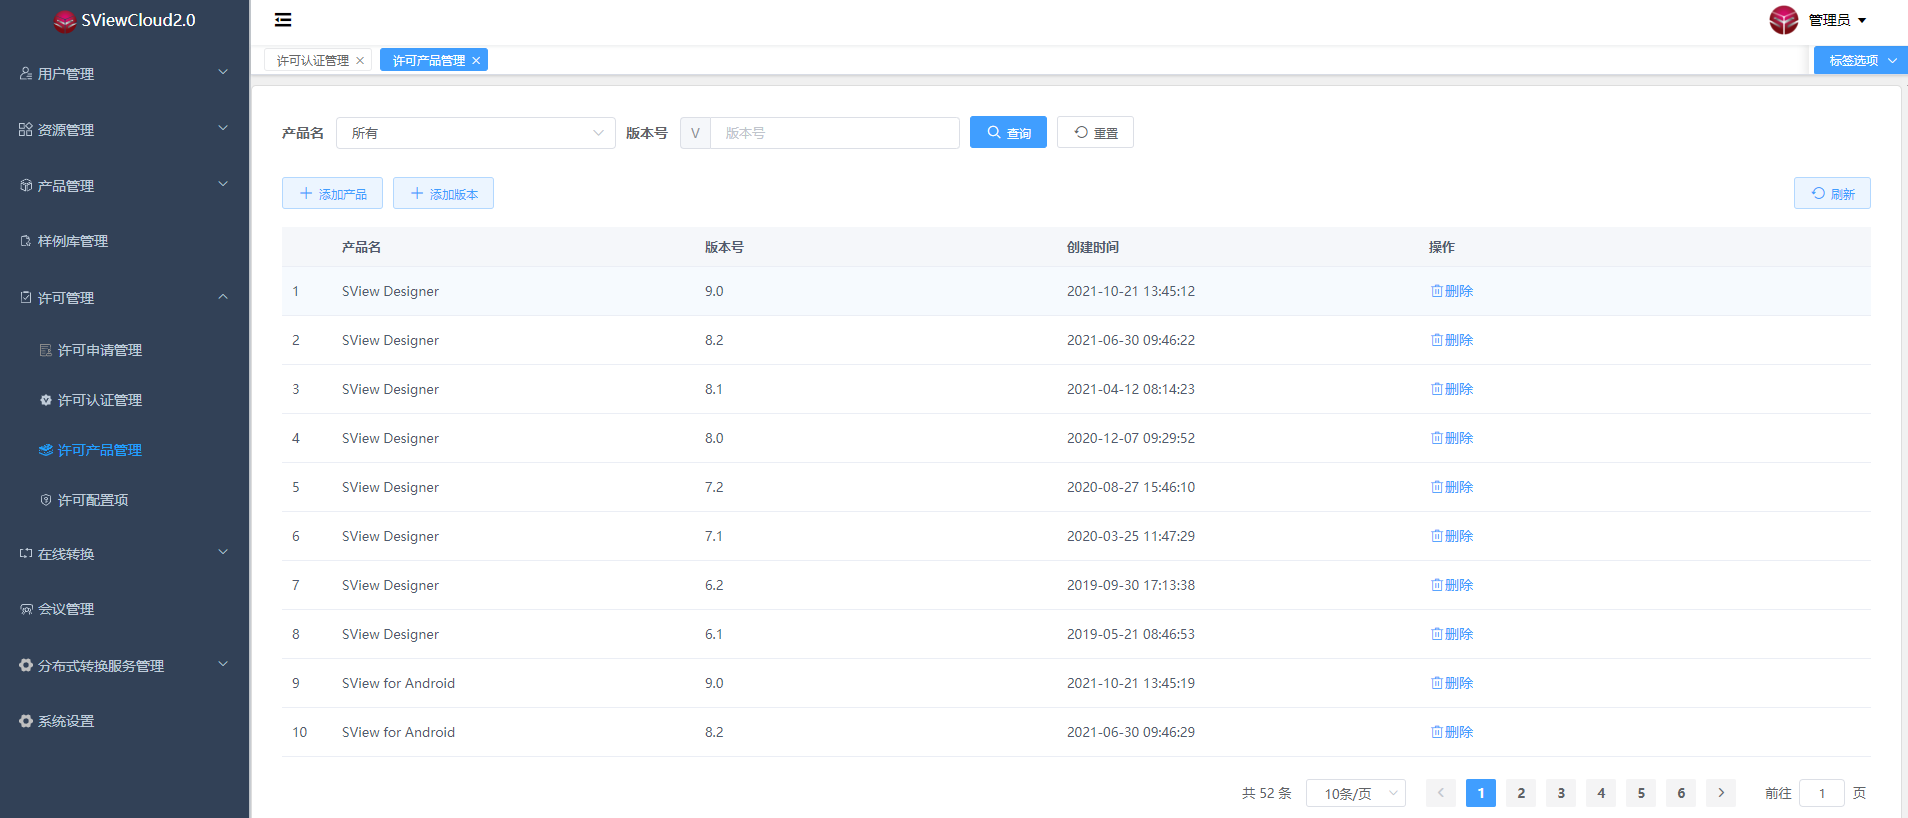
Task: Click the 产品管理 box icon in the sidebar
Action: pos(26,185)
